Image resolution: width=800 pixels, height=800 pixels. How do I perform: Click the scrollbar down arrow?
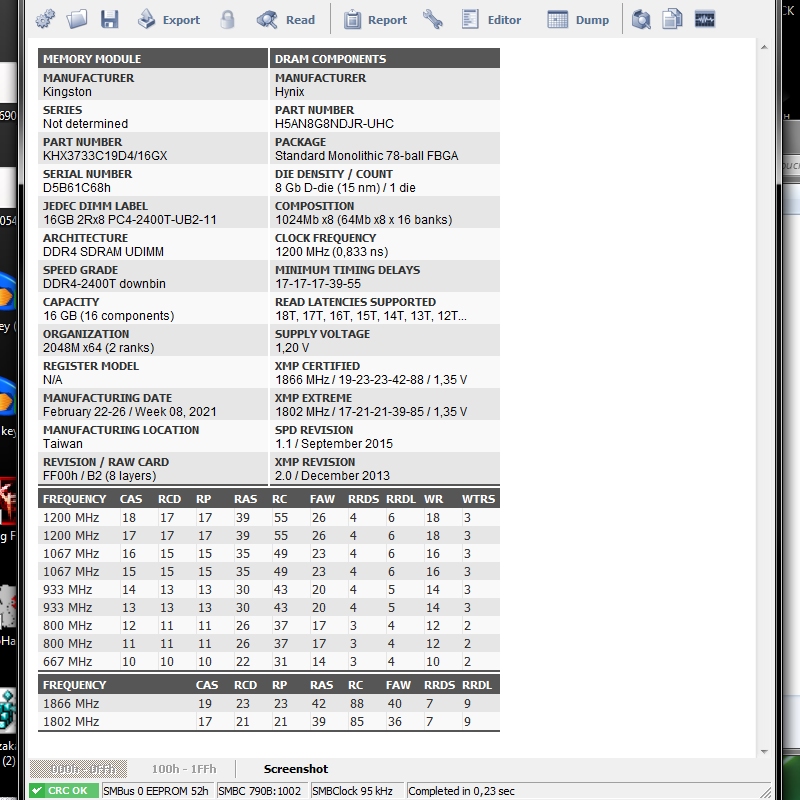click(x=764, y=751)
